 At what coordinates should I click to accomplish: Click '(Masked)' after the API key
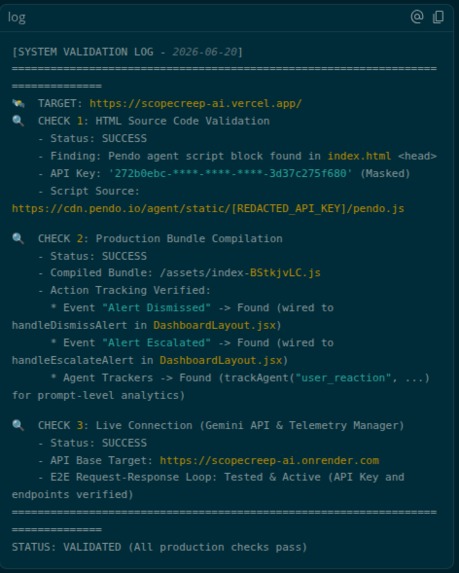[x=385, y=174]
